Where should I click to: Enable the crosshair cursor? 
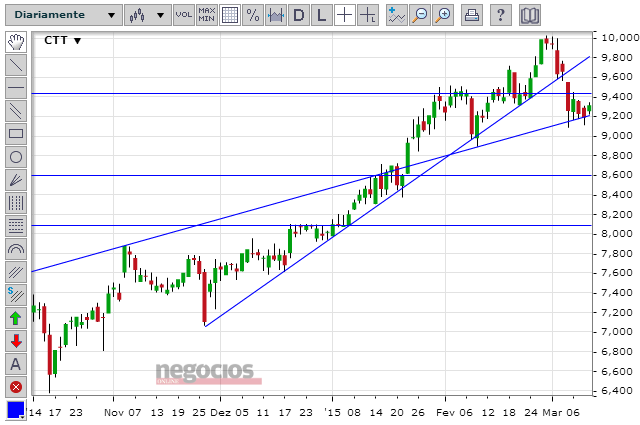[345, 15]
